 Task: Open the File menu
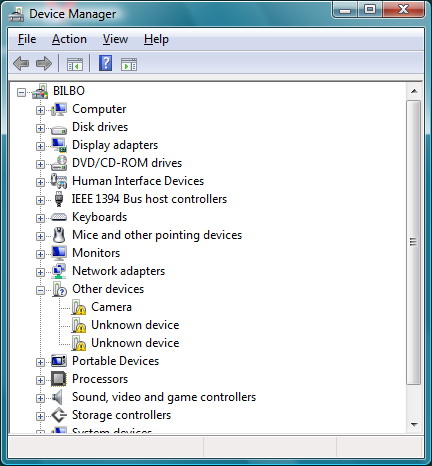[27, 39]
